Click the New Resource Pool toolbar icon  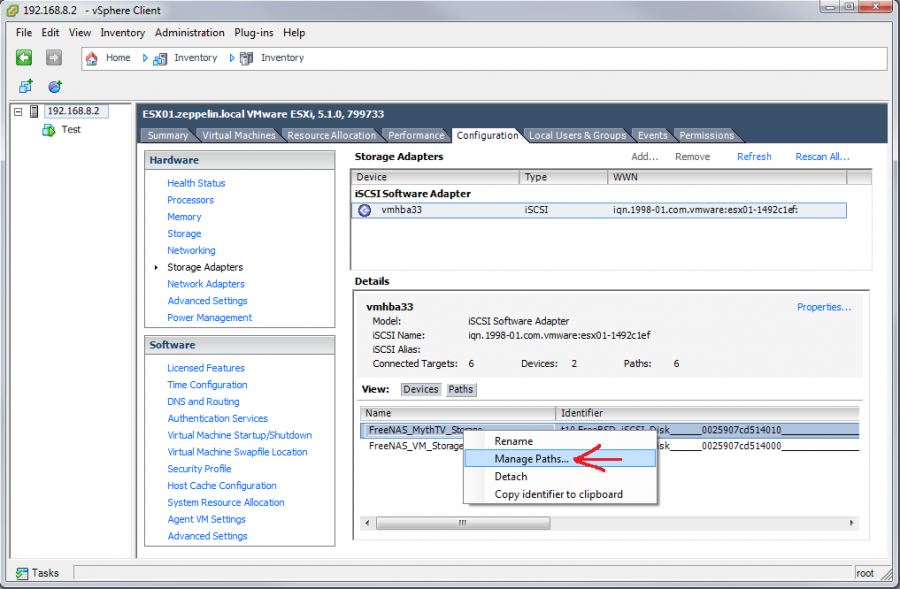(55, 86)
